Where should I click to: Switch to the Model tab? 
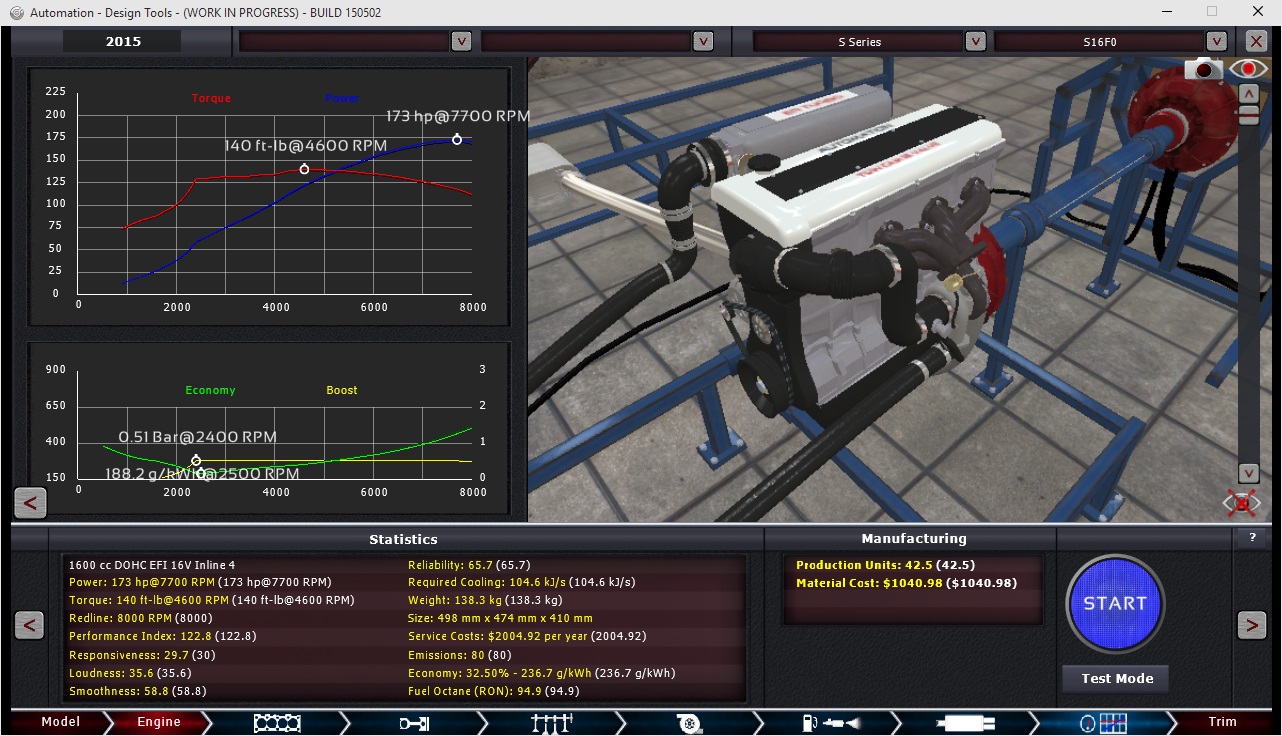(60, 722)
